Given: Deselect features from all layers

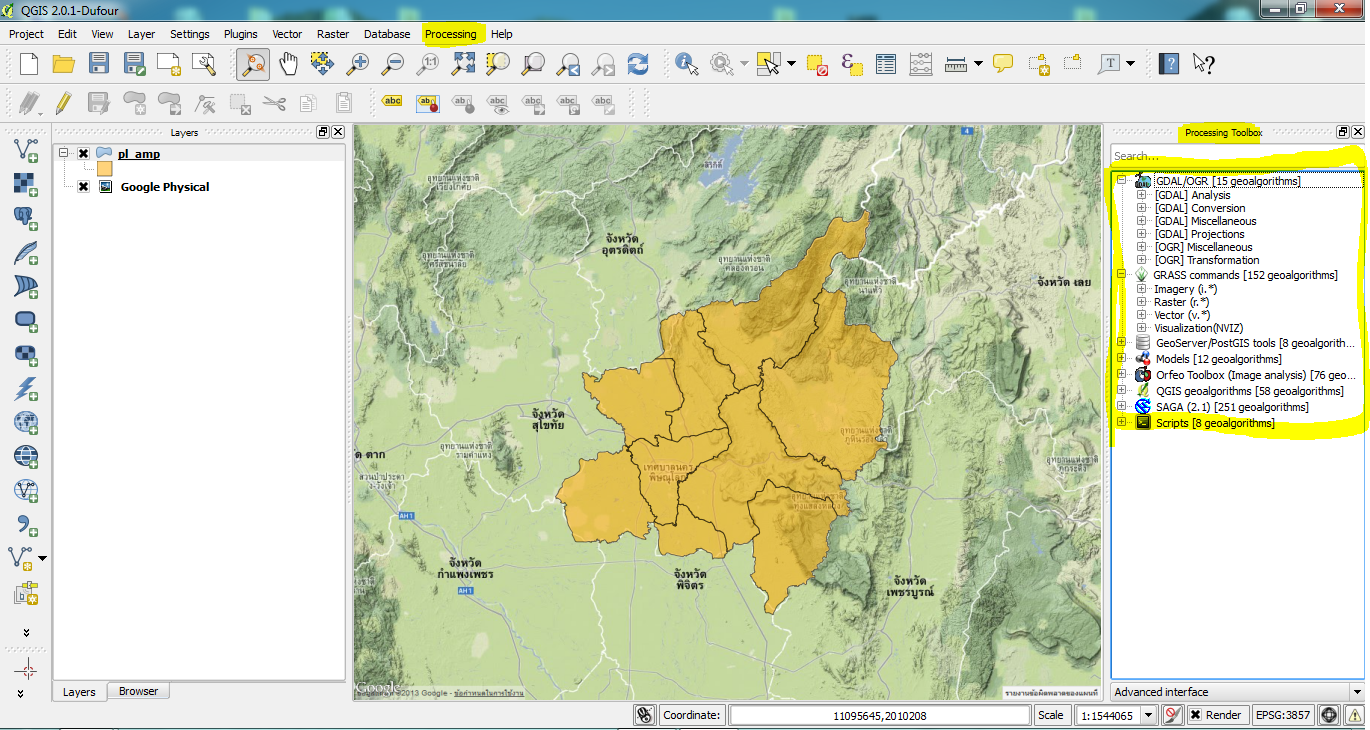Looking at the screenshot, I should [817, 64].
